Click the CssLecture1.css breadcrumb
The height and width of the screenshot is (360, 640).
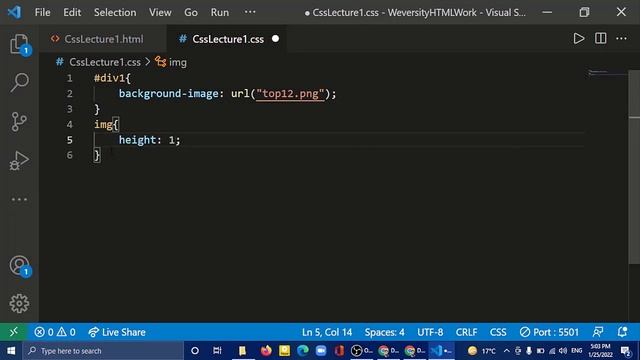pos(105,62)
